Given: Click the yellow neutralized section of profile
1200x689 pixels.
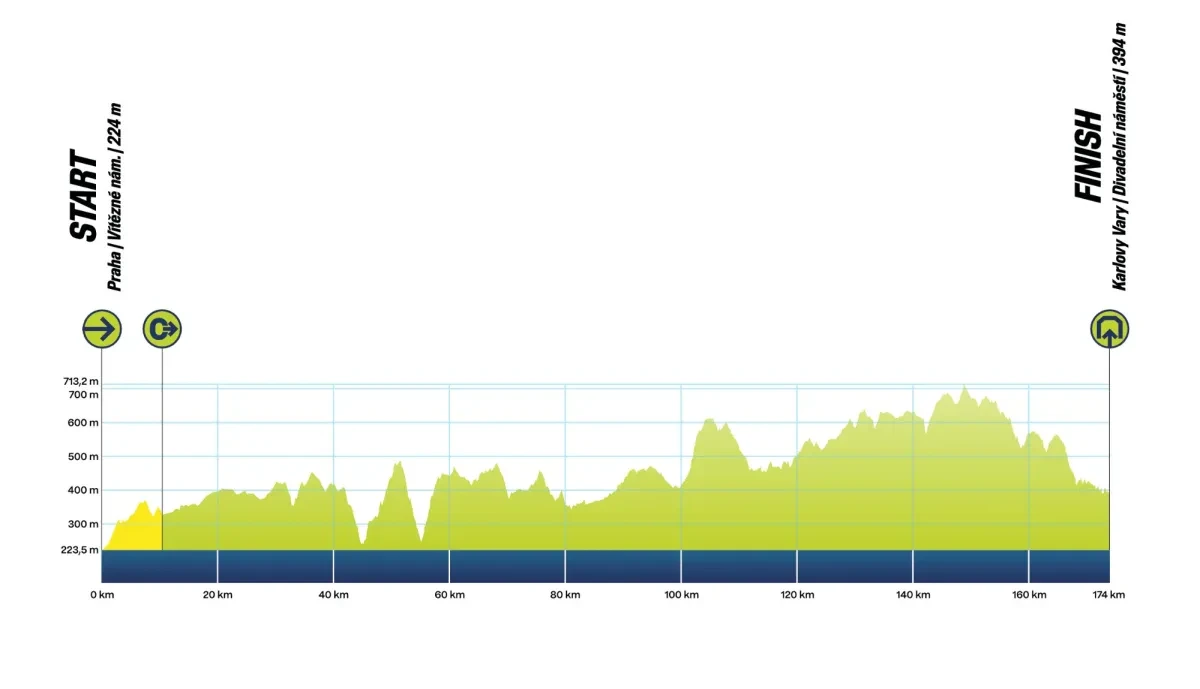Looking at the screenshot, I should (133, 532).
